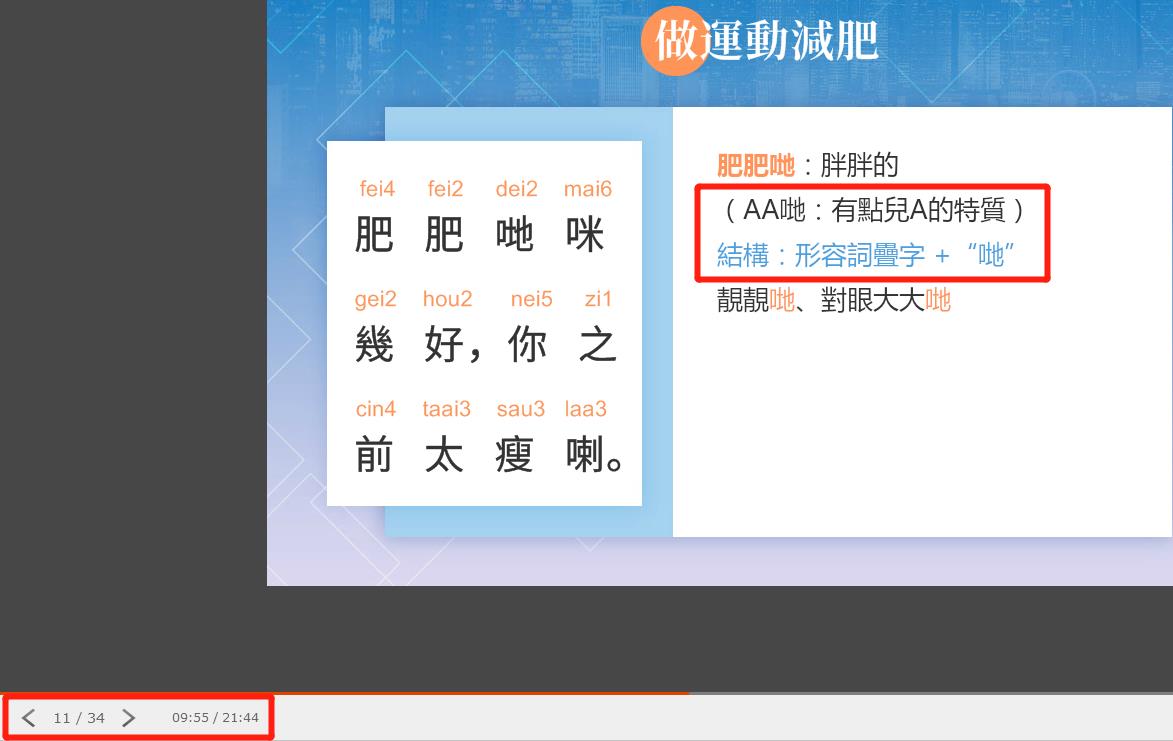Jump ahead on the grey unplayed progress bar
This screenshot has width=1173, height=741.
click(x=930, y=693)
